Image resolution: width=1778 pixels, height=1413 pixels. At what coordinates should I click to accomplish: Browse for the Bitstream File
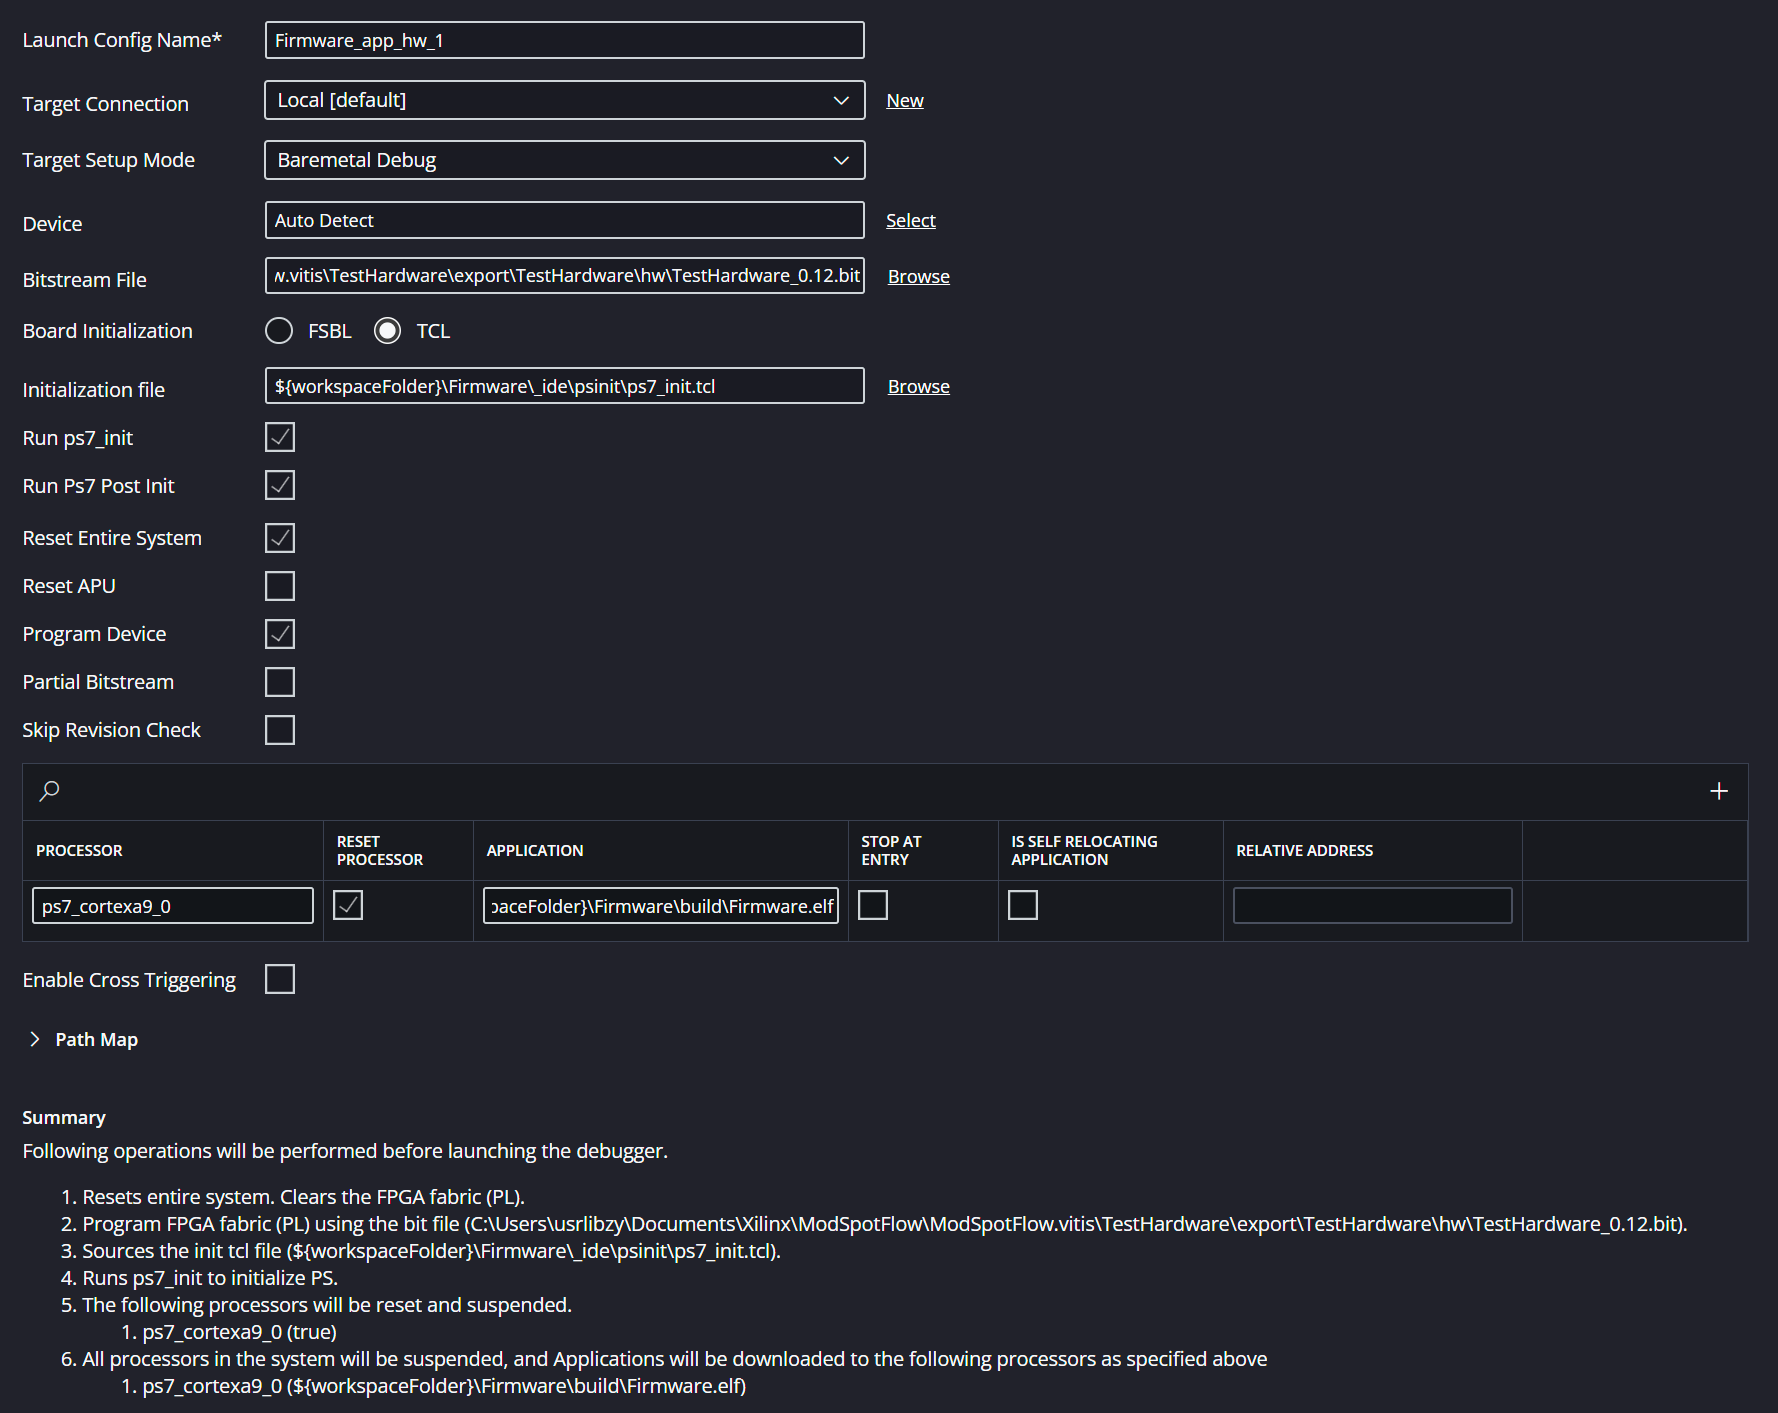(x=918, y=277)
